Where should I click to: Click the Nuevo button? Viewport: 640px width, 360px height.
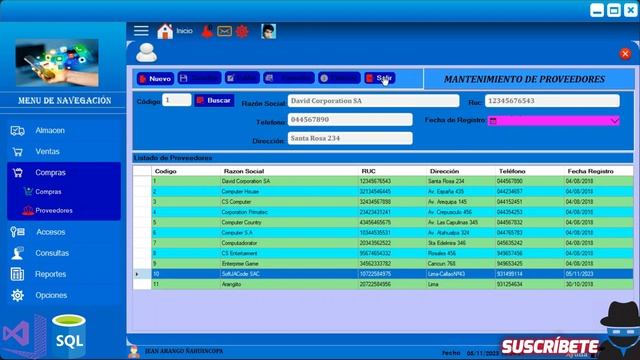tap(155, 78)
